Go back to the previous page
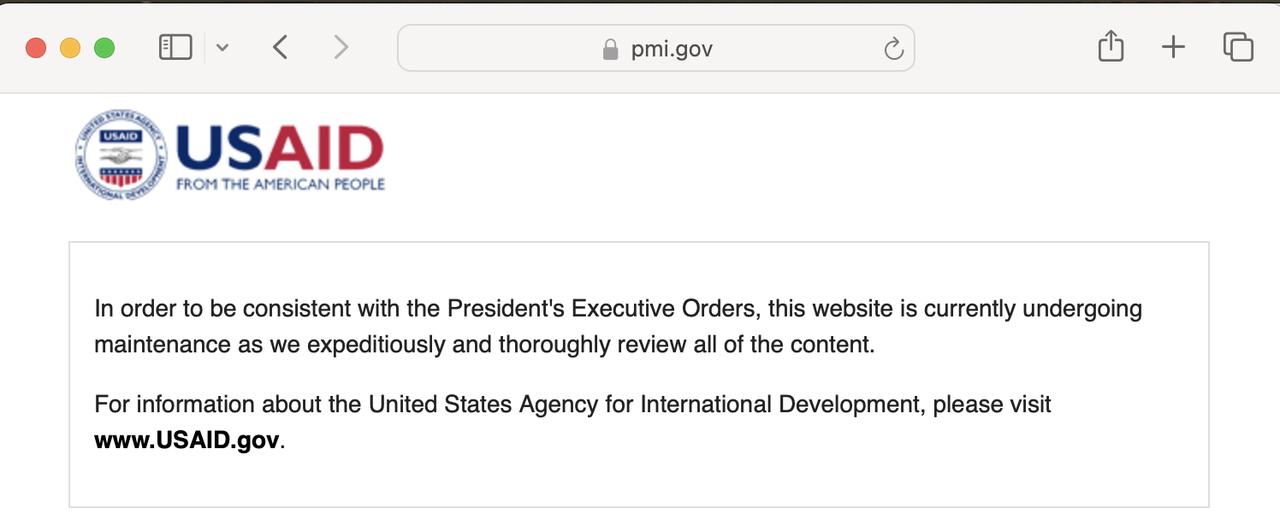 coord(280,47)
